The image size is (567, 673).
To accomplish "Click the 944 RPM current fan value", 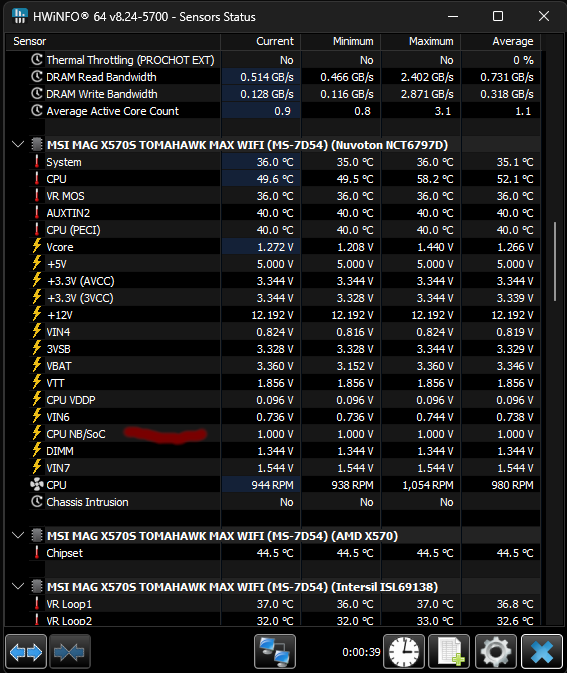I will click(x=273, y=485).
